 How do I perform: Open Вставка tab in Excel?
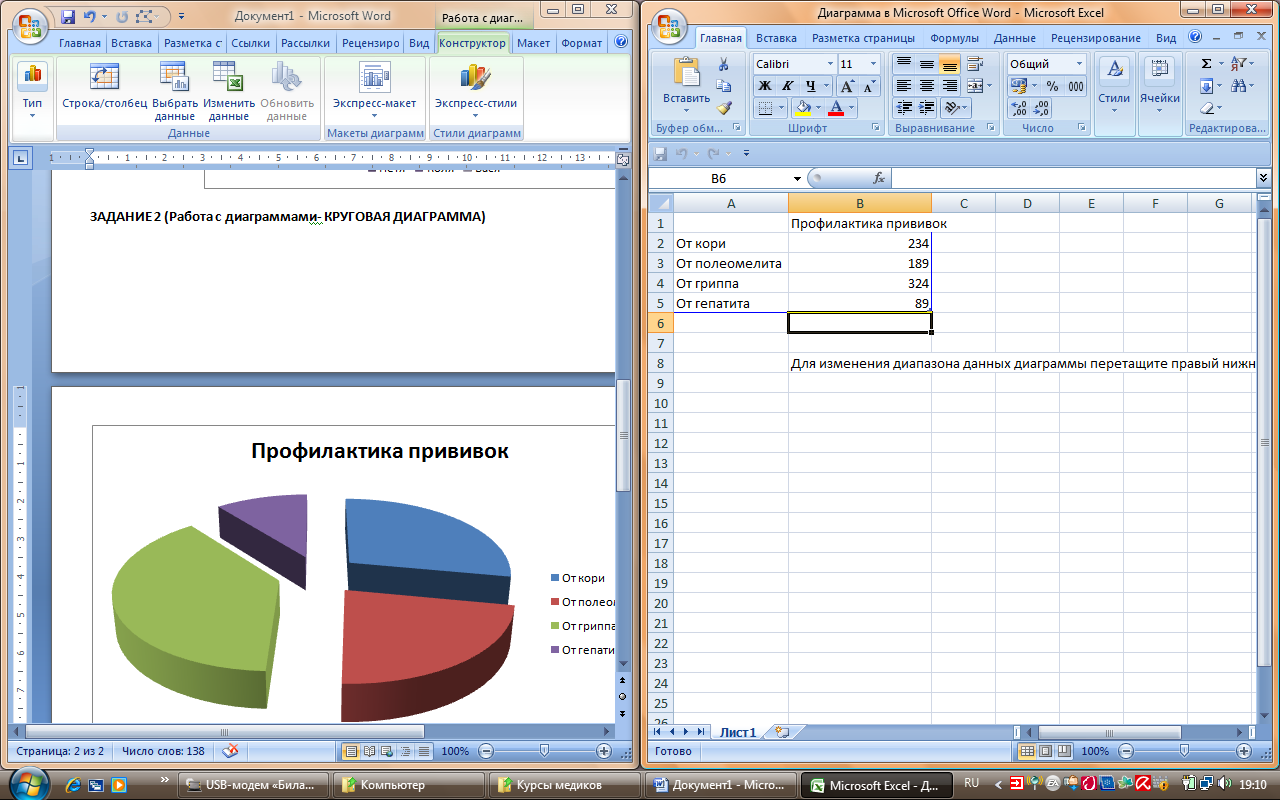[x=776, y=38]
